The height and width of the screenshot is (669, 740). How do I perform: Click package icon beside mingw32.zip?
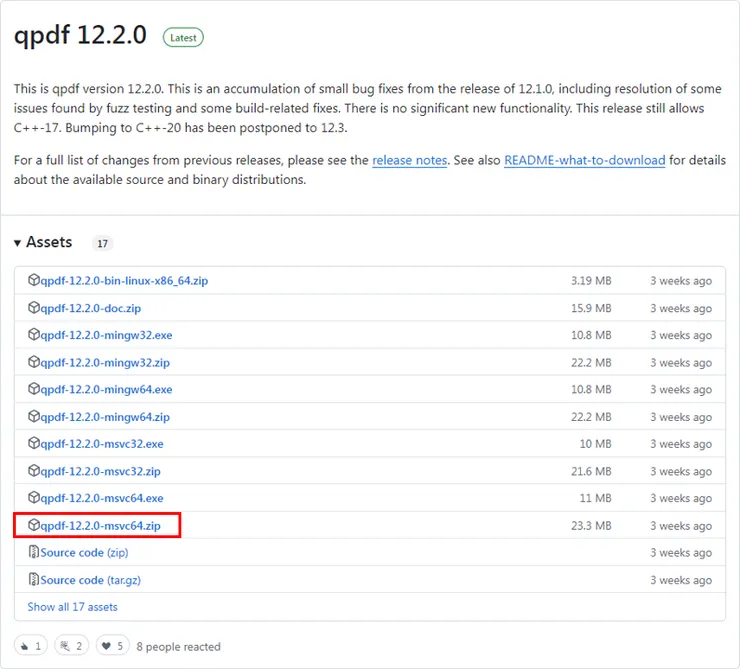coord(34,361)
